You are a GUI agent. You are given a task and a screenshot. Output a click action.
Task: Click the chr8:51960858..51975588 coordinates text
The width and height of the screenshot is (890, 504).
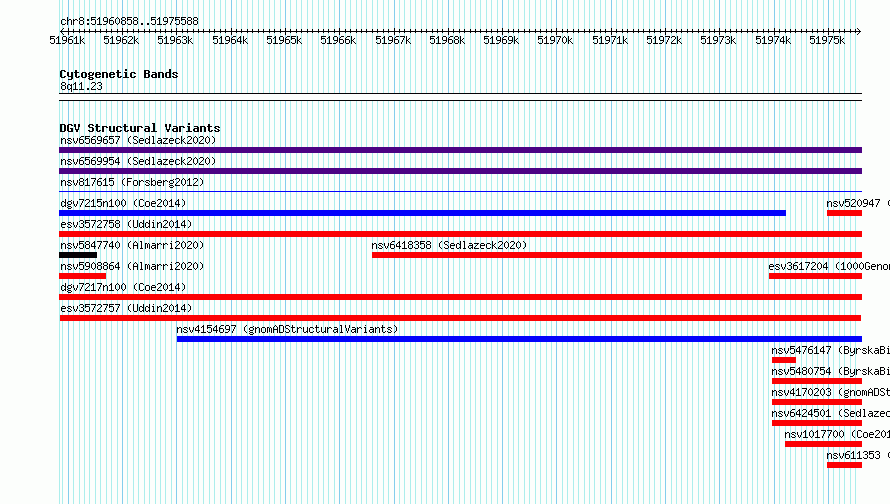pos(129,22)
